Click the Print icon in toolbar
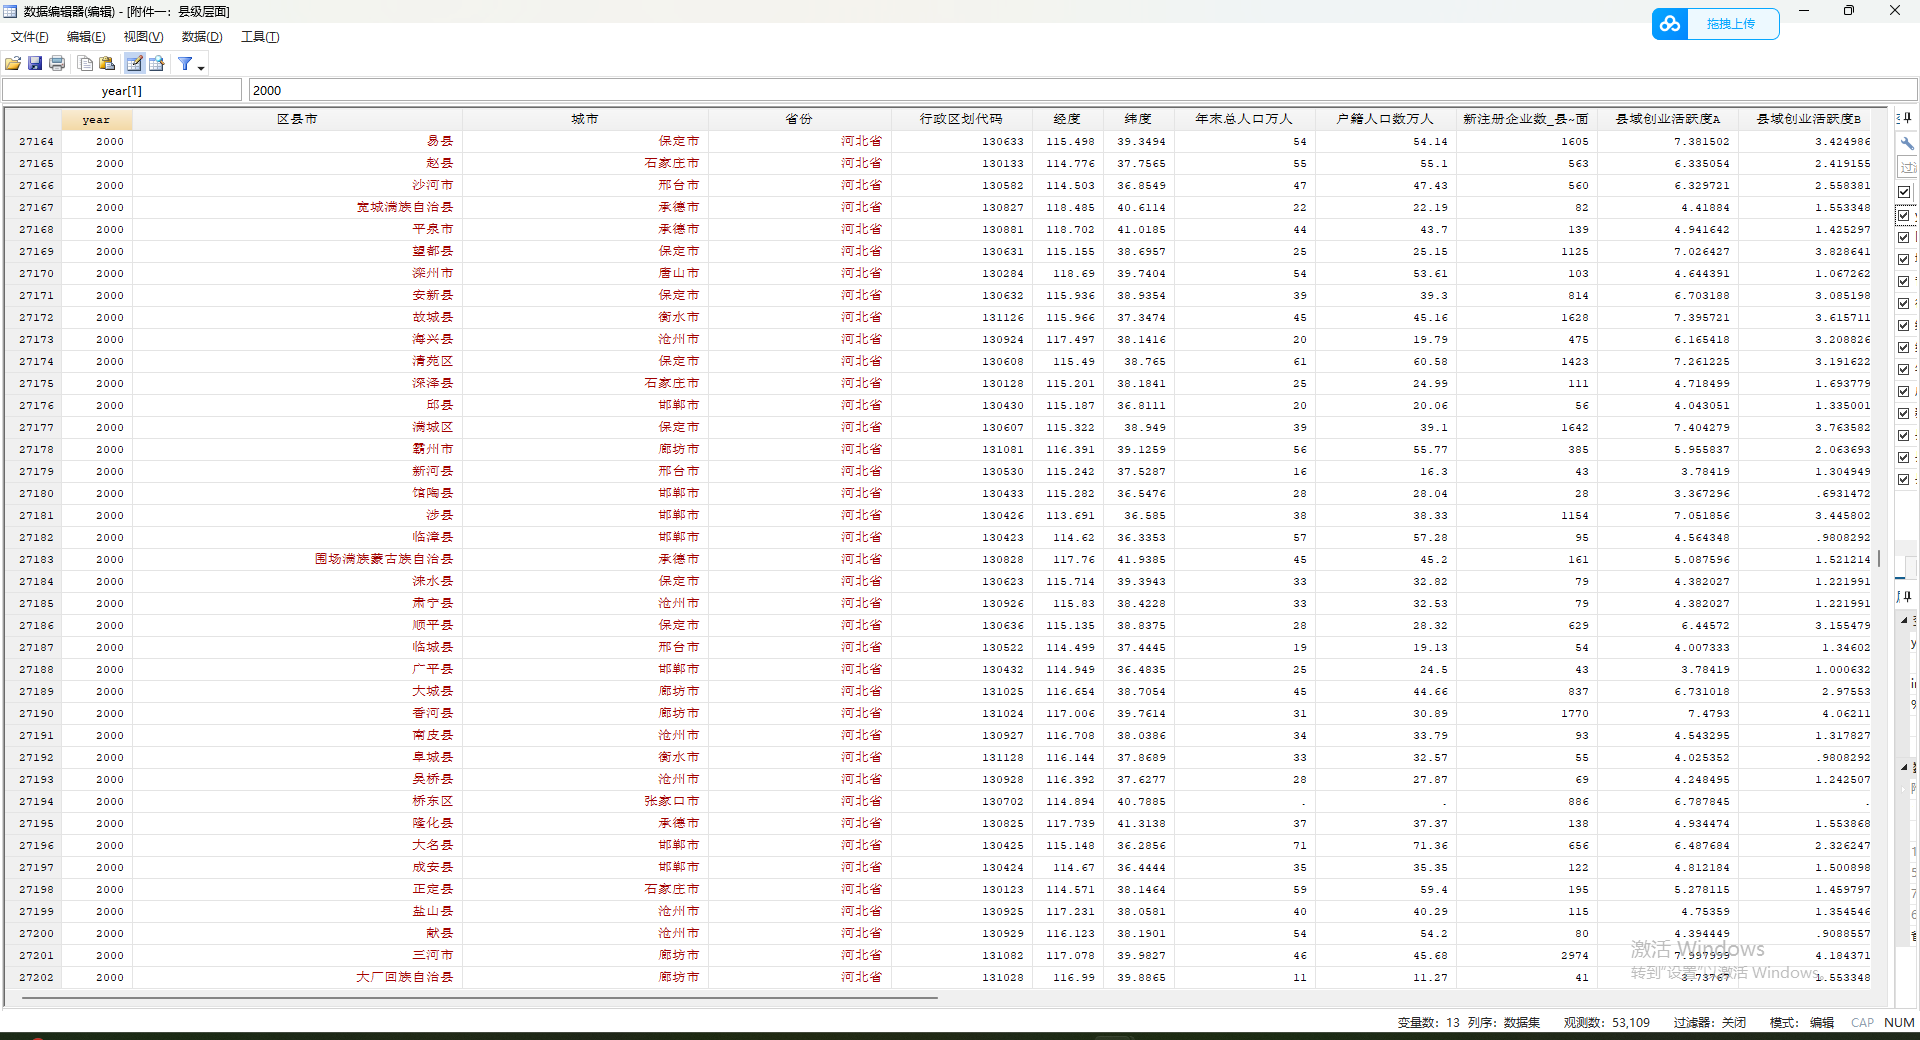 click(57, 64)
